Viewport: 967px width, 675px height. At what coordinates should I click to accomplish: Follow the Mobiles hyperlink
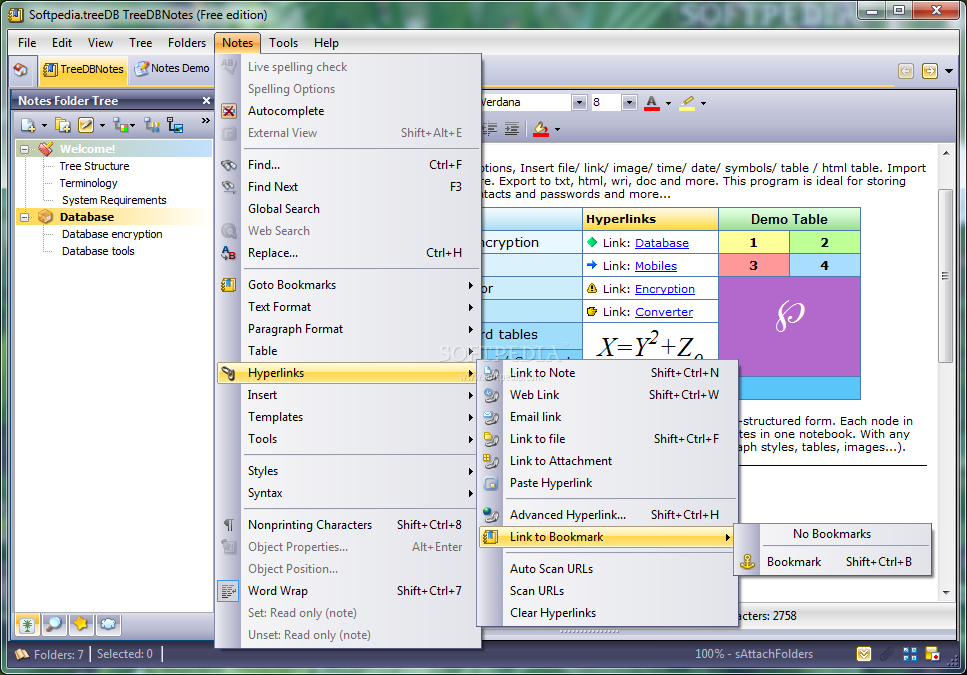[x=656, y=266]
